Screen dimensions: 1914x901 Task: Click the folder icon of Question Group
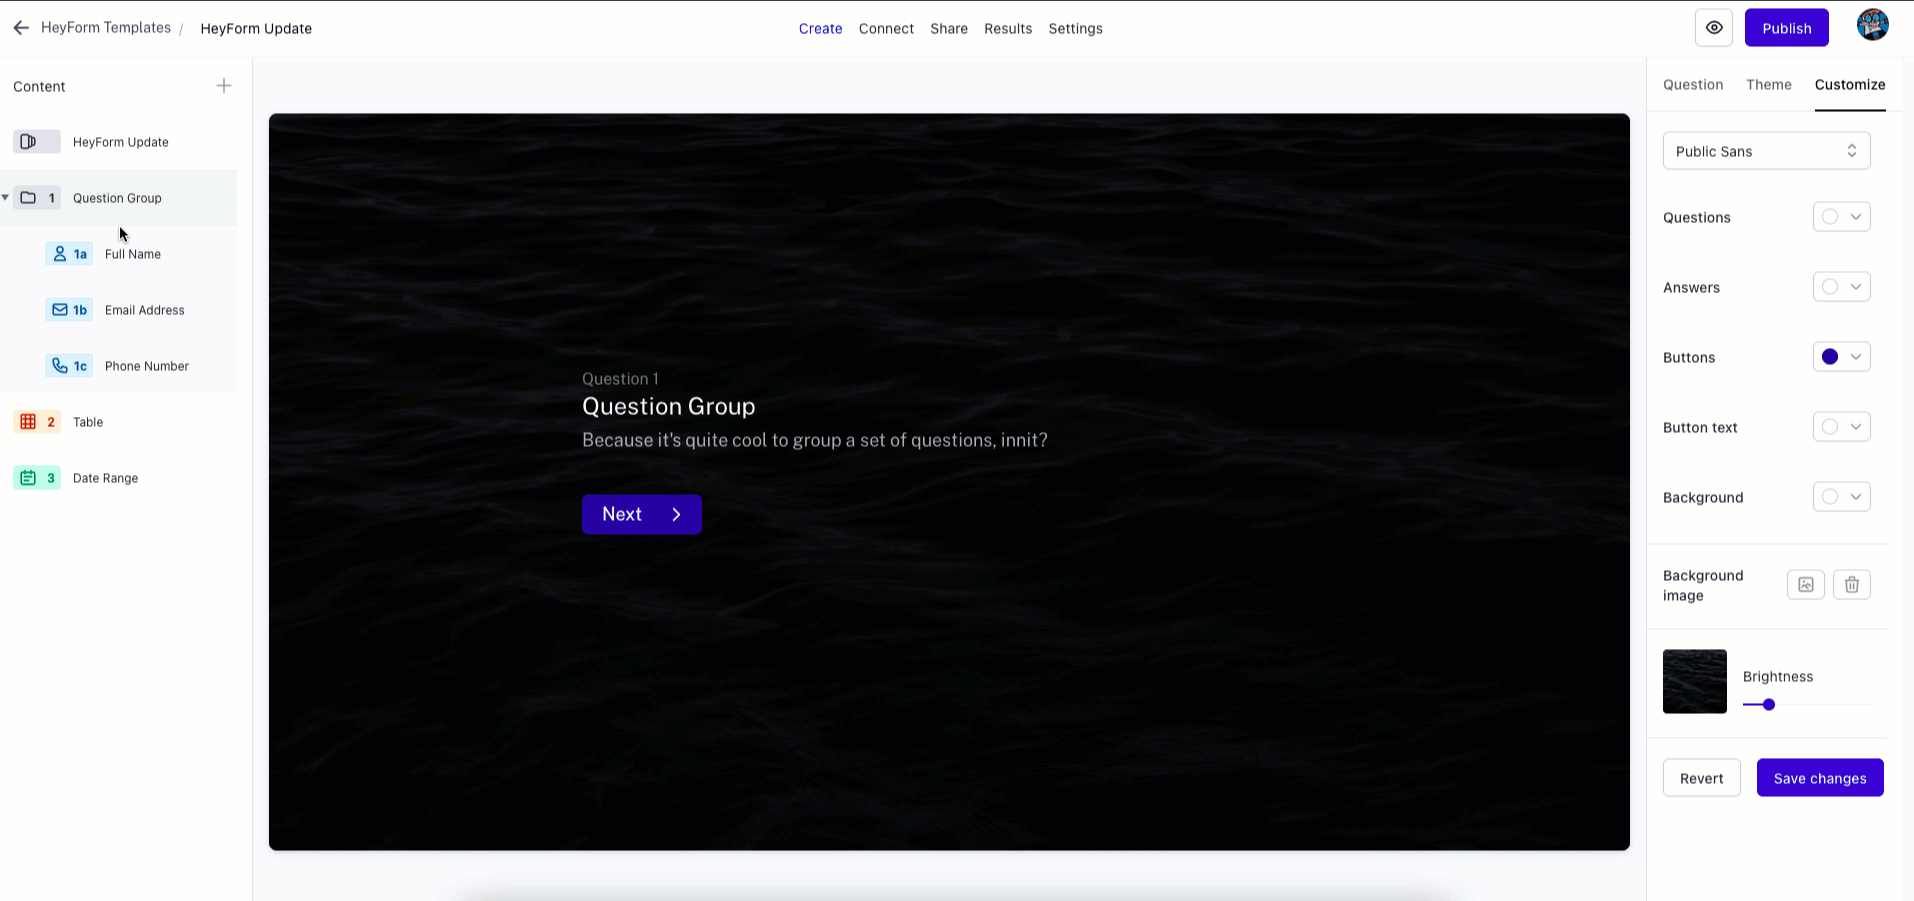pos(28,198)
